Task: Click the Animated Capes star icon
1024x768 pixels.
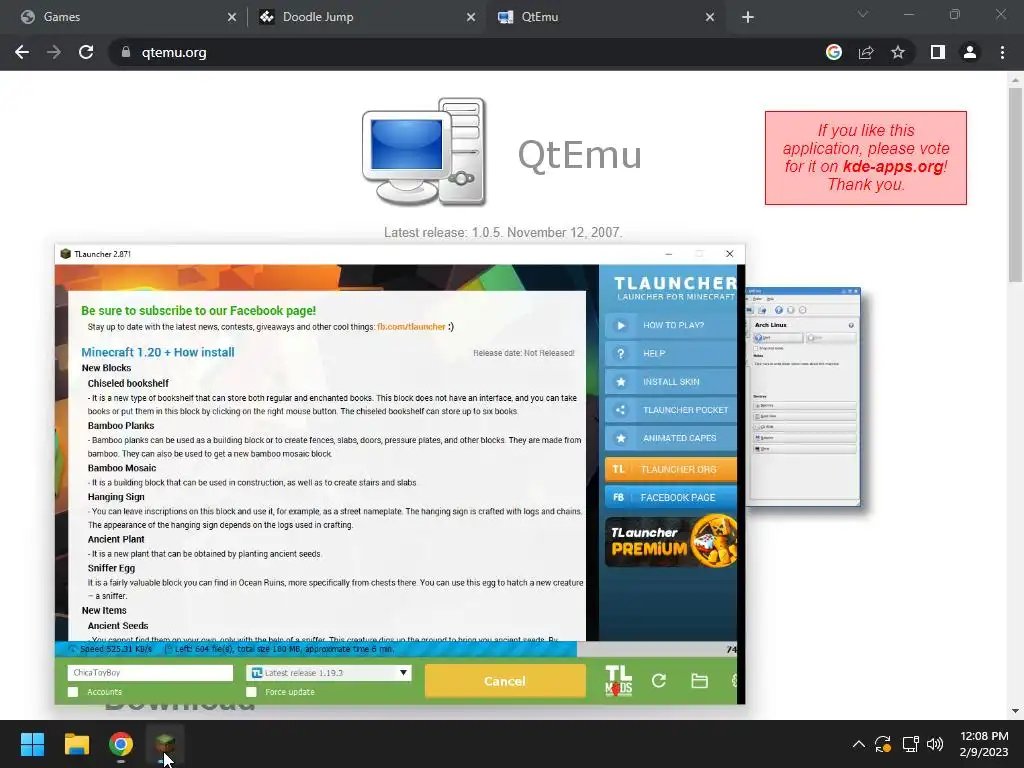Action: 620,438
